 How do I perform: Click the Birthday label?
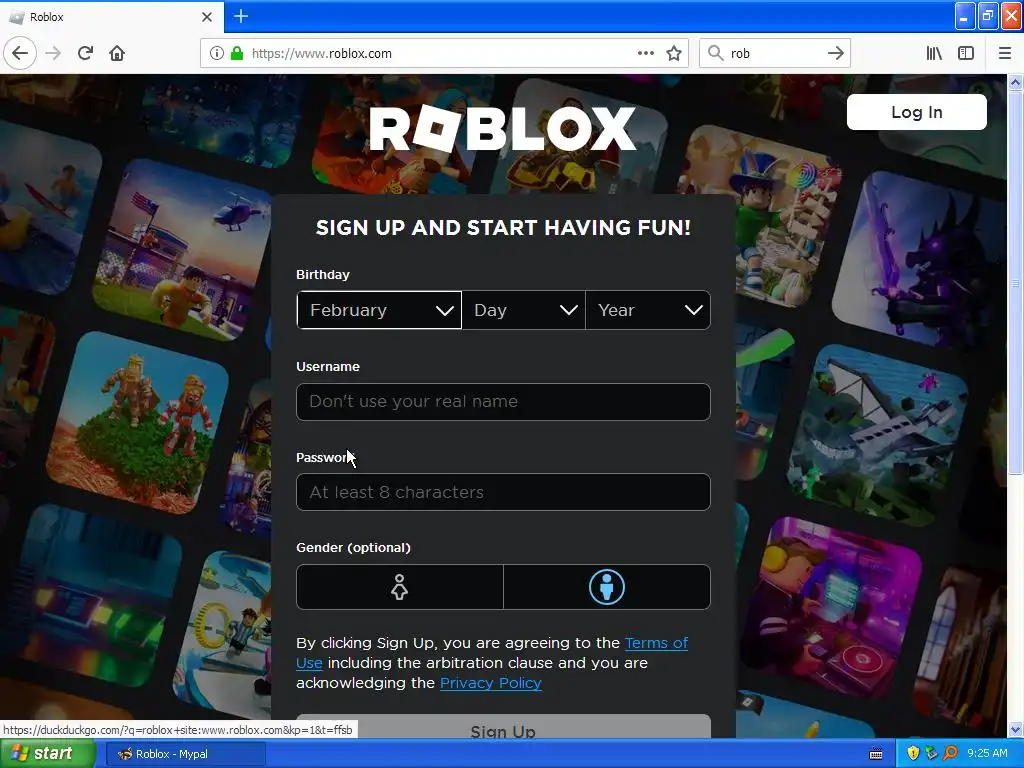(x=323, y=274)
